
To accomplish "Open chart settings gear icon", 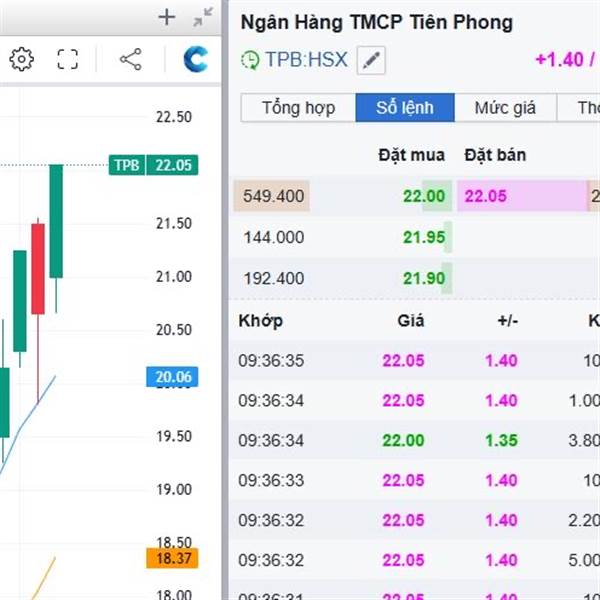I will [21, 59].
